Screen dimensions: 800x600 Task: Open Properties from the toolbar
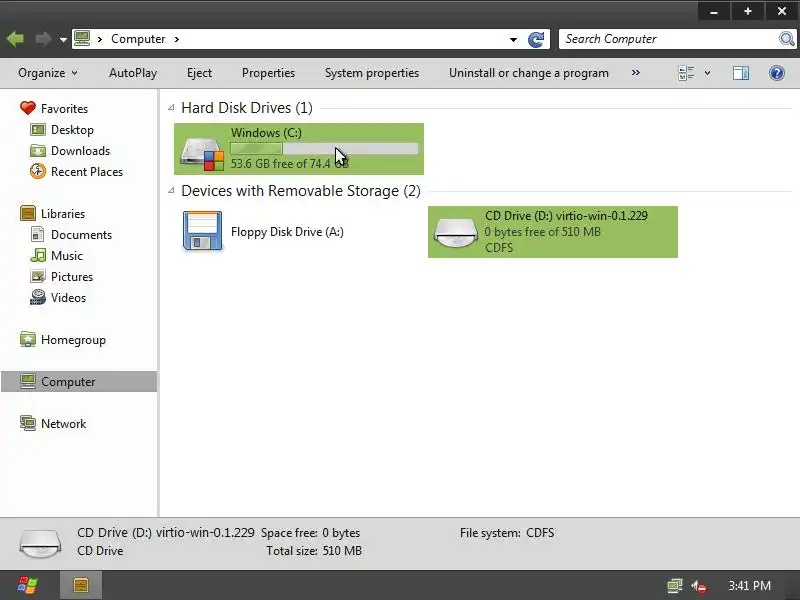[x=268, y=73]
